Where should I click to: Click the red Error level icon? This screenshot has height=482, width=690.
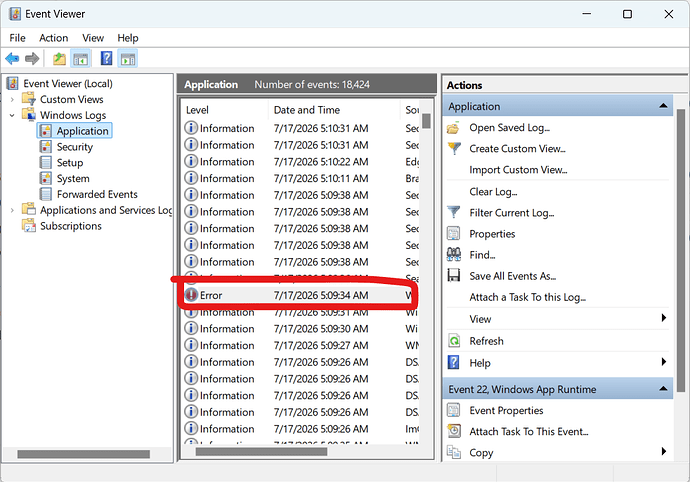(x=191, y=295)
